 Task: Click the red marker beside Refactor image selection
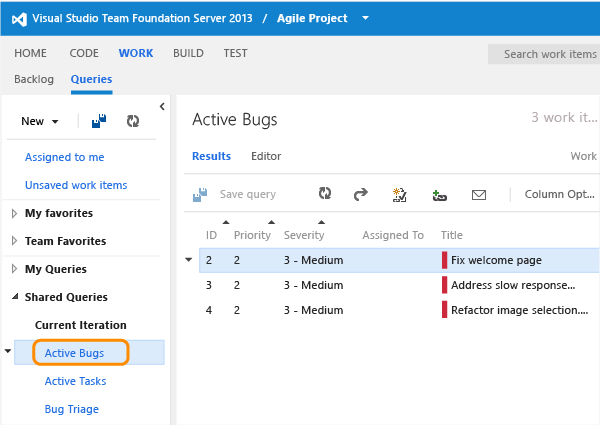pyautogui.click(x=444, y=310)
